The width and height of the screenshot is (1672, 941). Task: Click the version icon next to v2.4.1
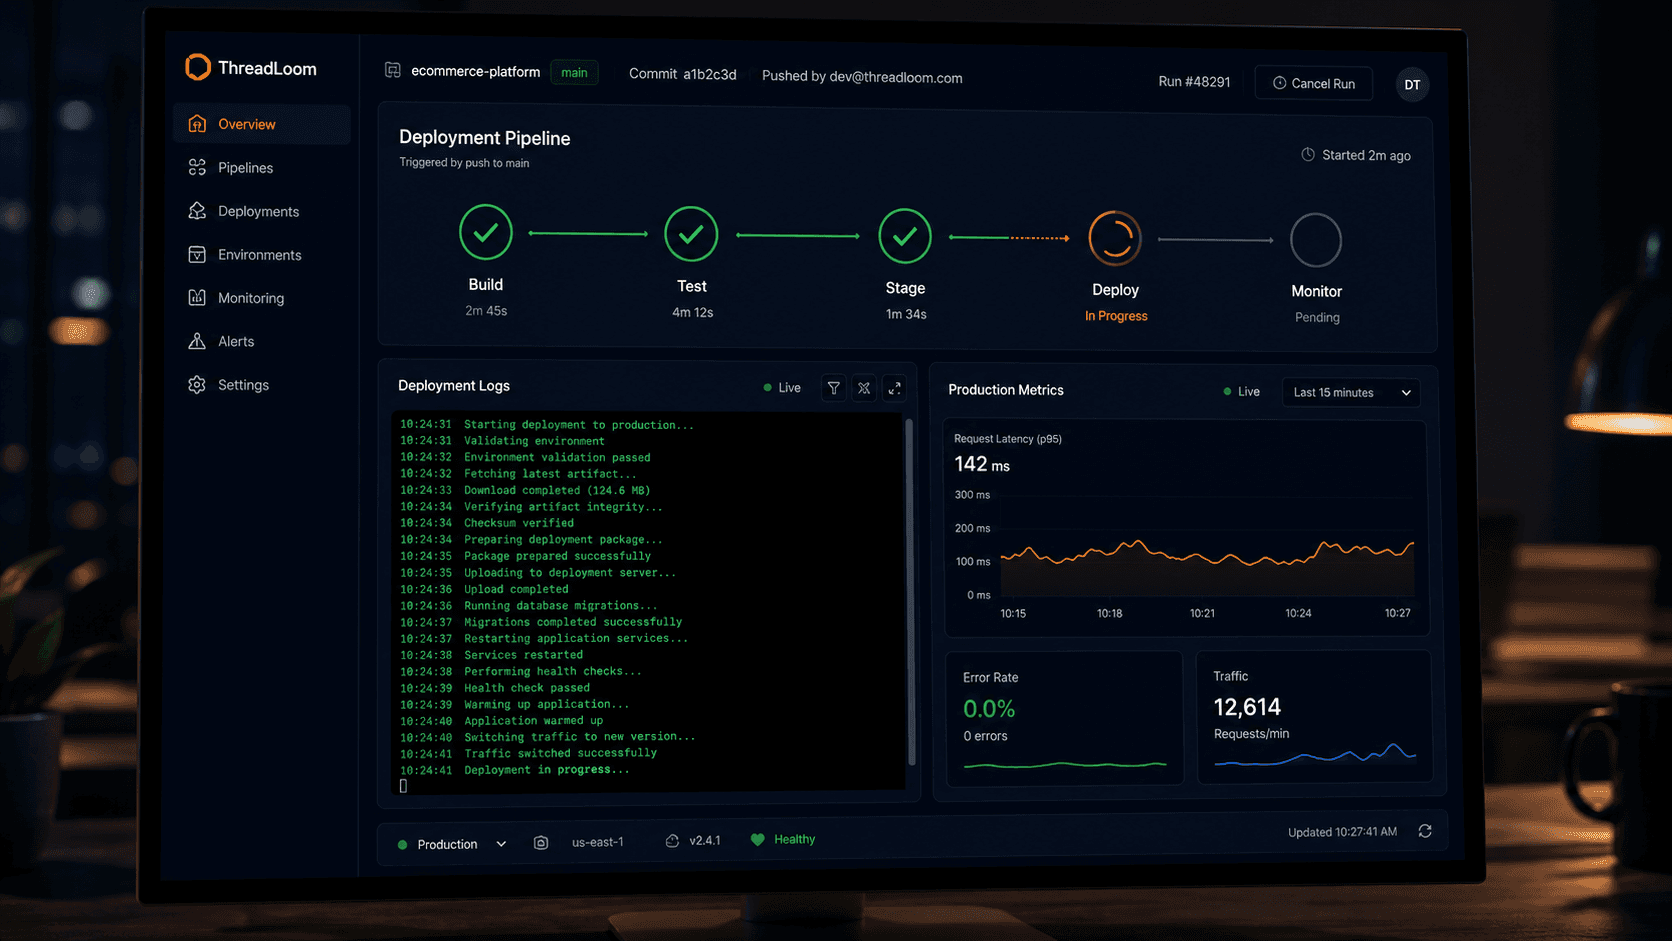[672, 841]
